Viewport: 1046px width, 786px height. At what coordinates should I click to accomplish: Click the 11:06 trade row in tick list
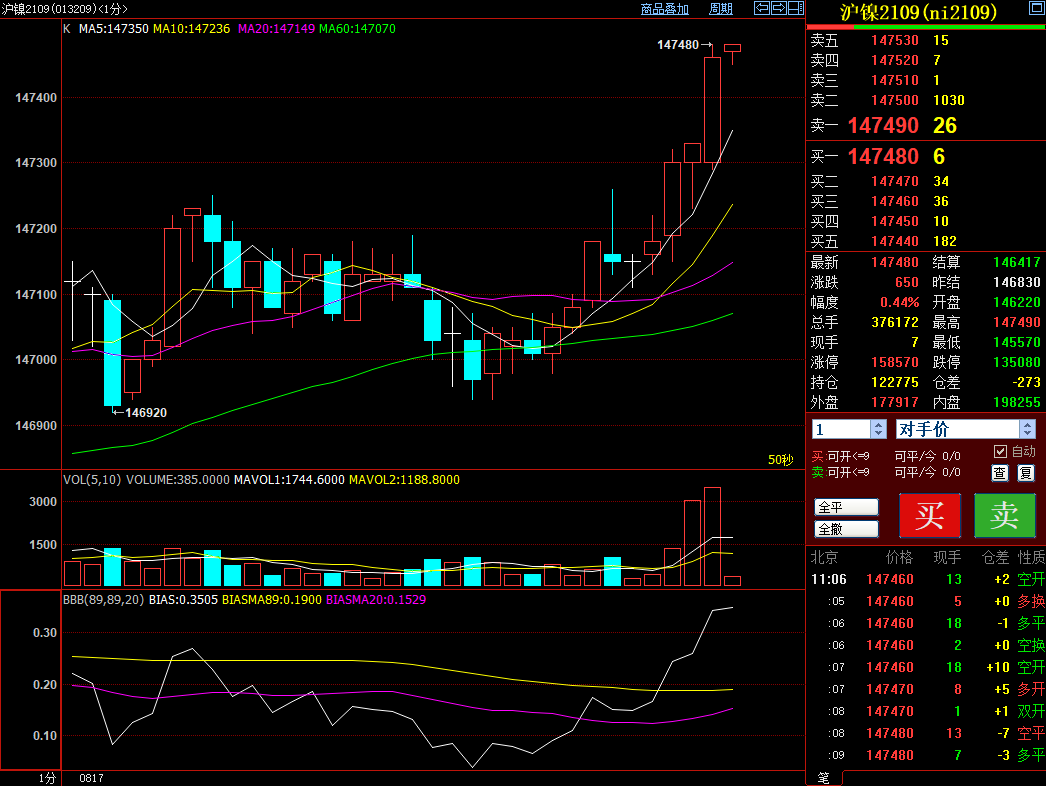(927, 580)
